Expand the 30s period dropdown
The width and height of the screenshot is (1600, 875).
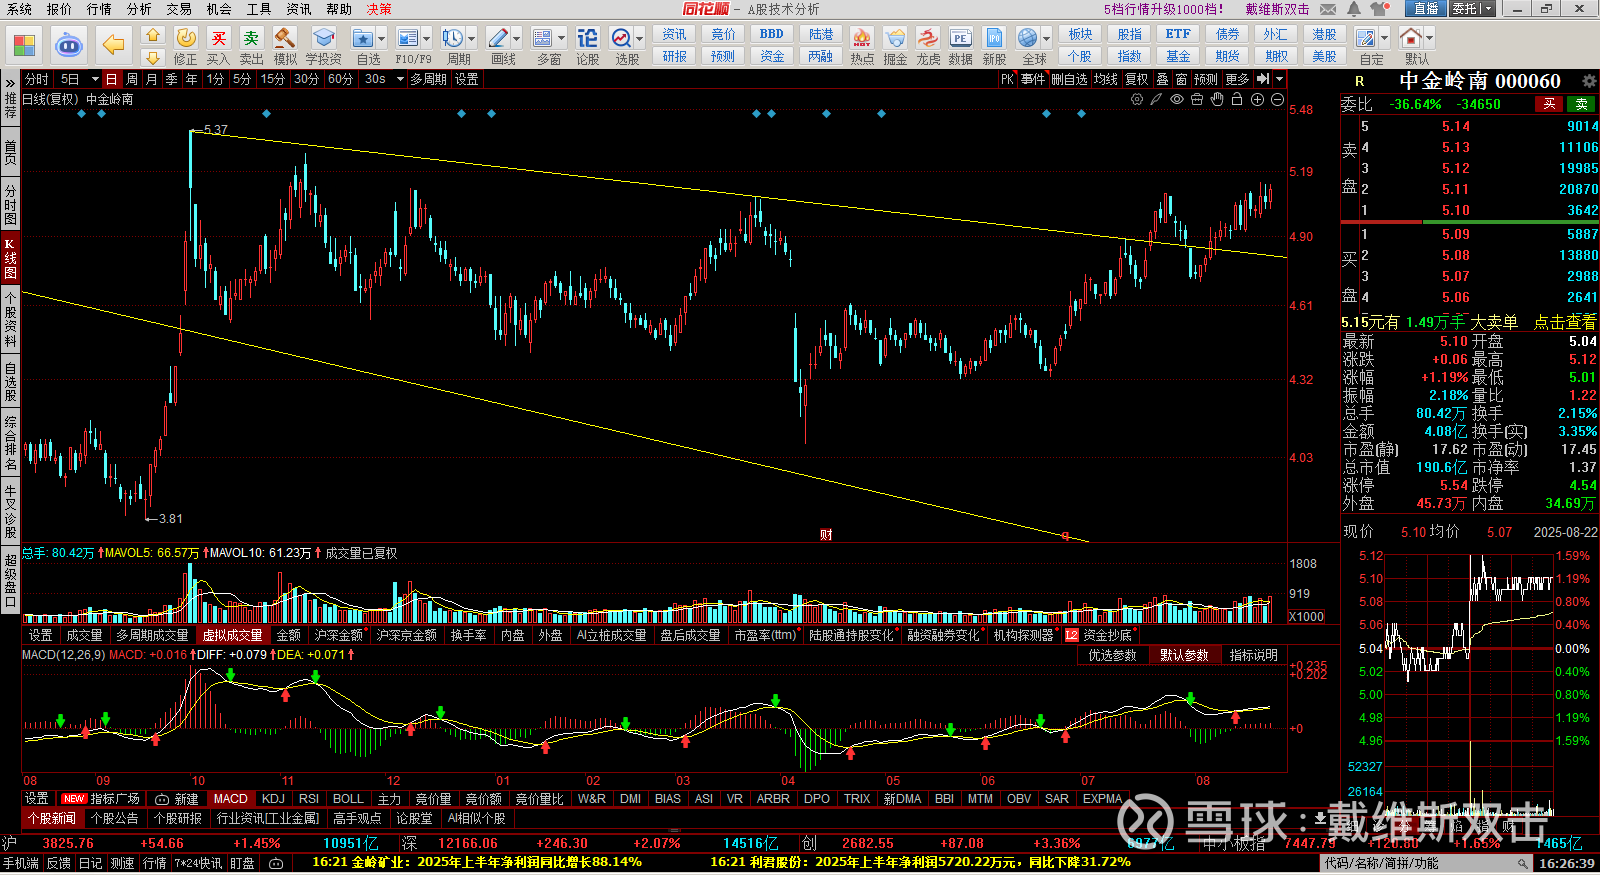[400, 79]
